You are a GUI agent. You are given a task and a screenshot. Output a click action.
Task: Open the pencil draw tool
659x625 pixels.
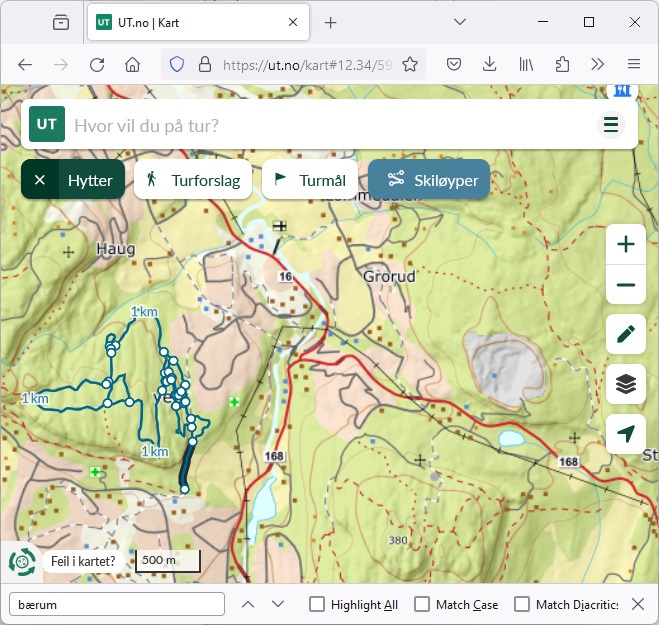(x=626, y=334)
